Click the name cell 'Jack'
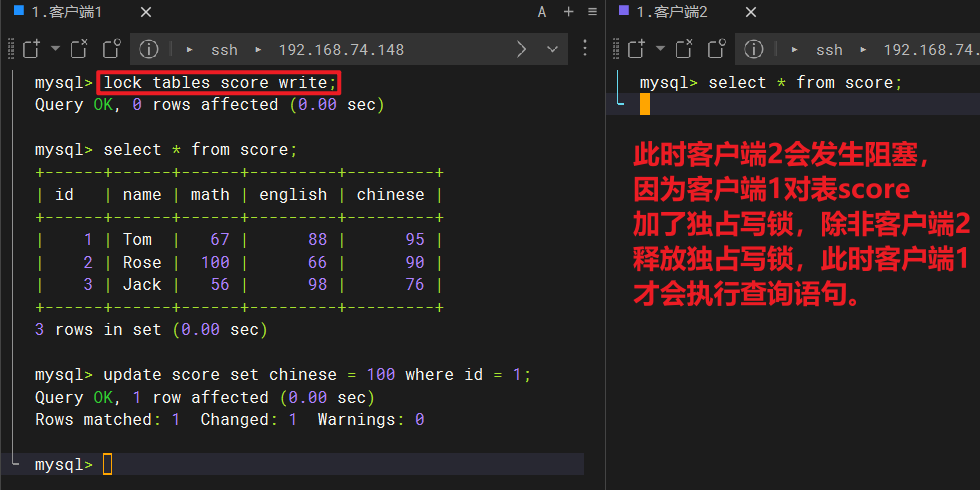Image resolution: width=980 pixels, height=490 pixels. (142, 285)
